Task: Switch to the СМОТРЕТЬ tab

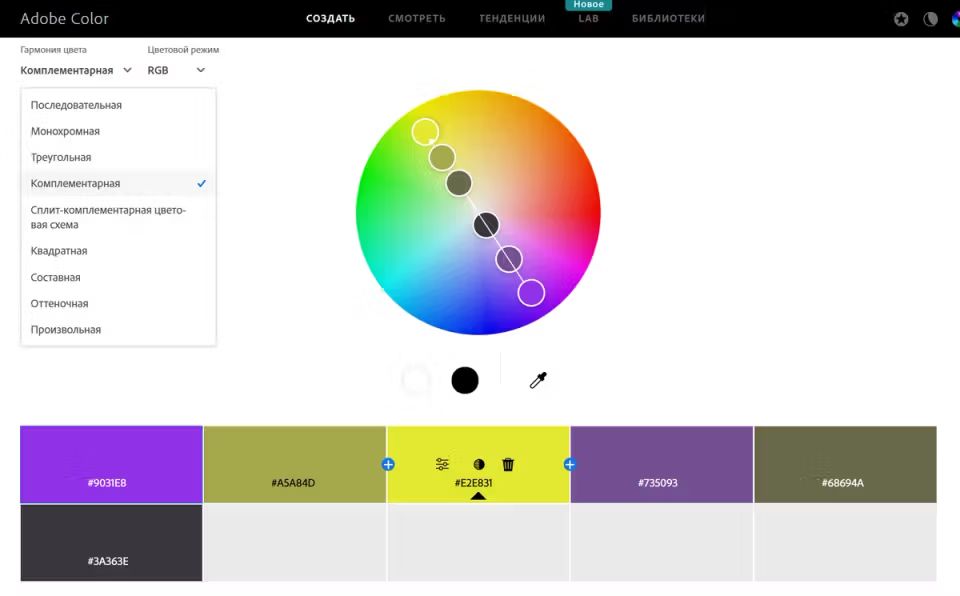Action: pos(417,18)
